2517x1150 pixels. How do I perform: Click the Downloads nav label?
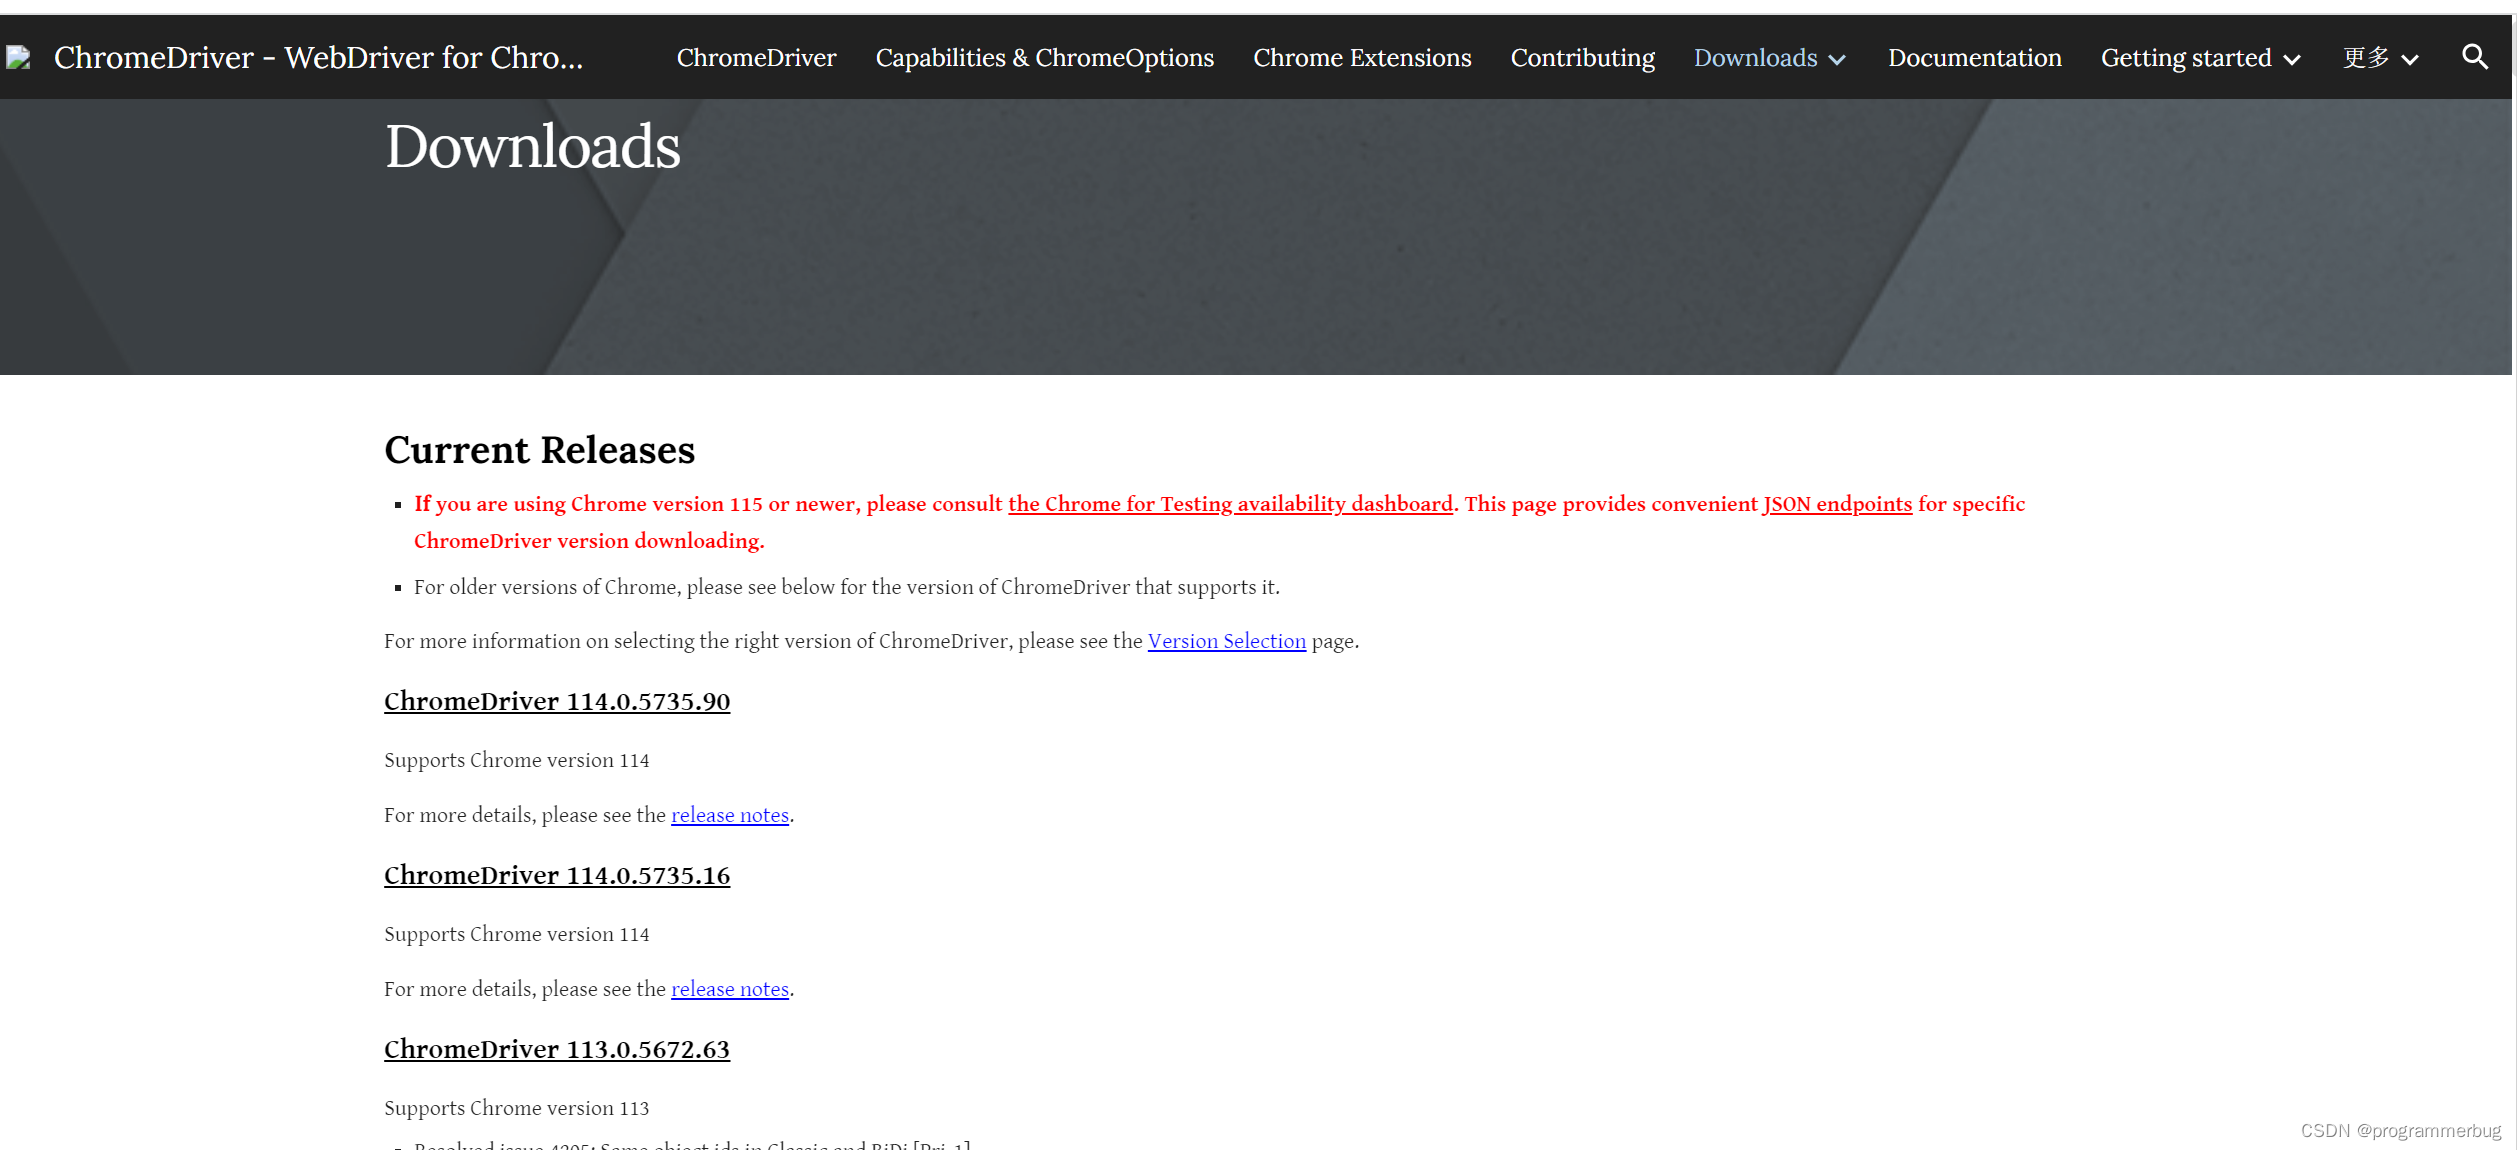[1755, 58]
